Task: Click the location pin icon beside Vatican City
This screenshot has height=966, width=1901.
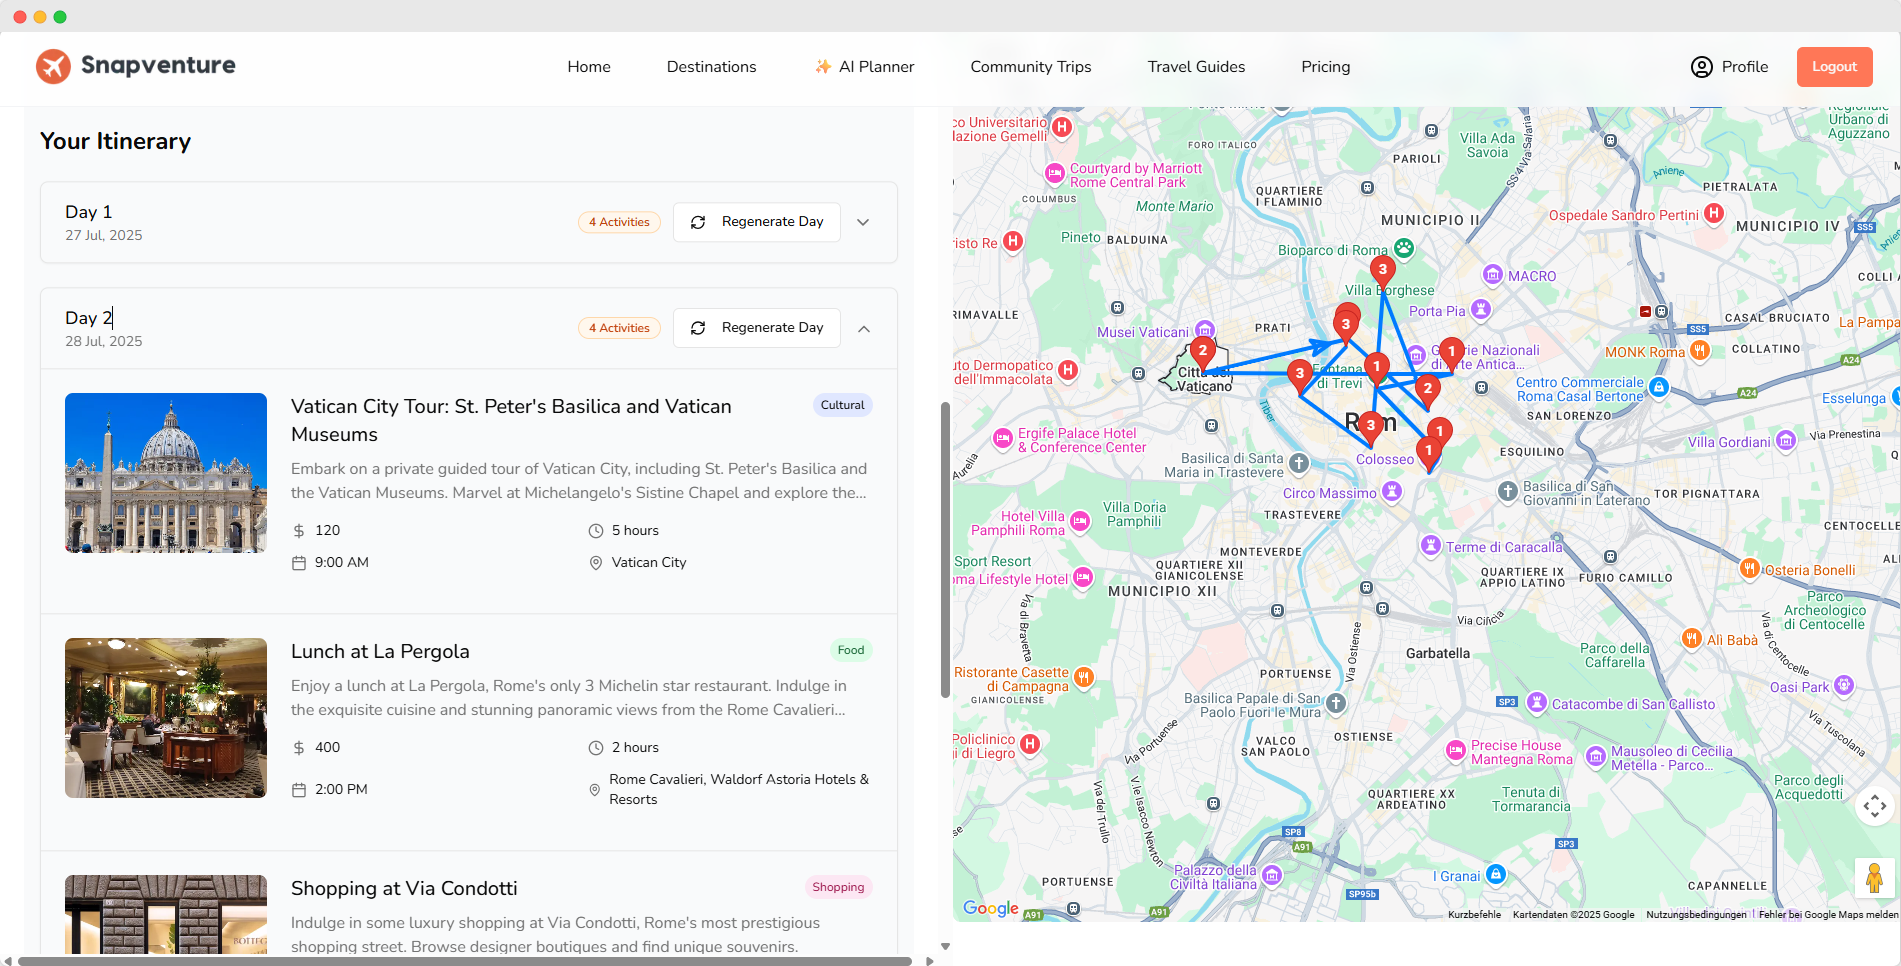Action: click(x=596, y=563)
